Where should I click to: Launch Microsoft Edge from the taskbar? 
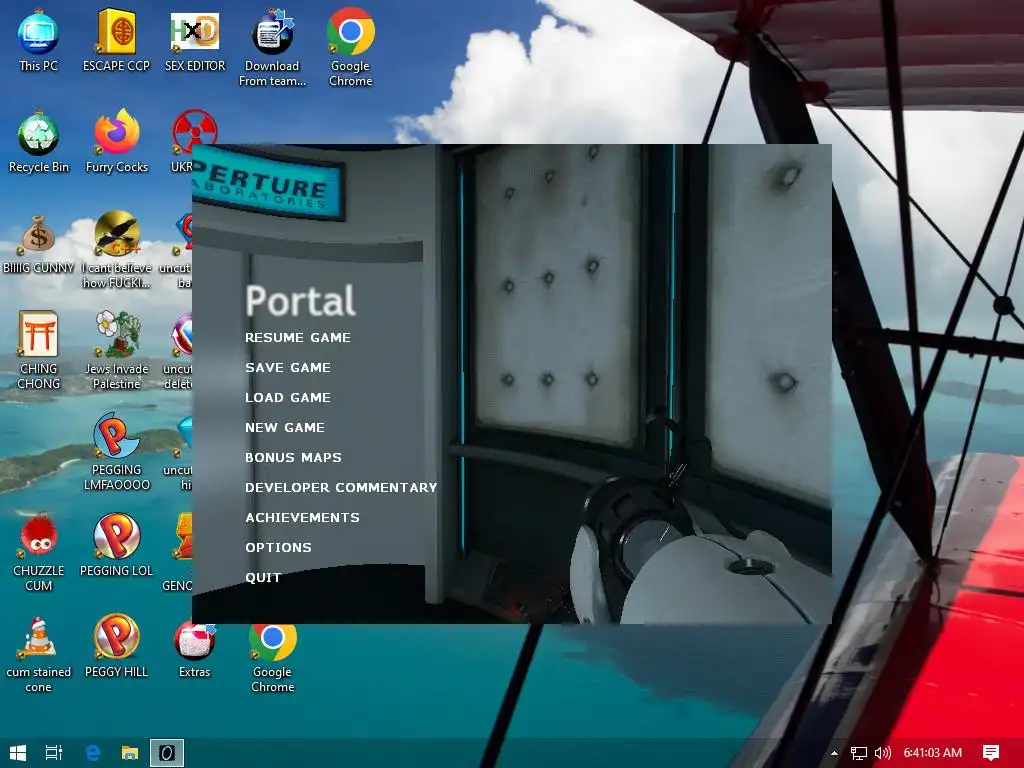coord(93,753)
